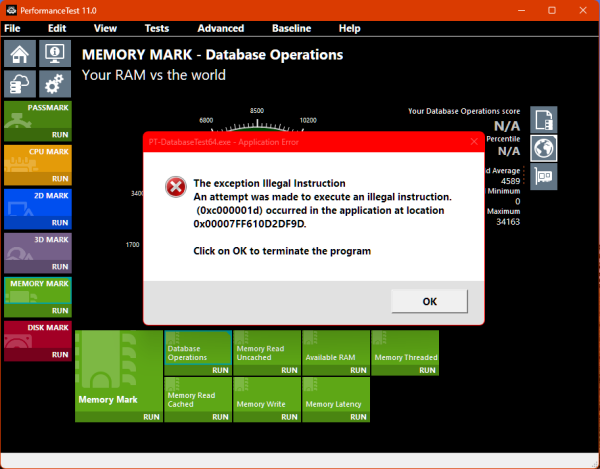Open the gears preferences icon
This screenshot has width=600, height=469.
pyautogui.click(x=55, y=84)
